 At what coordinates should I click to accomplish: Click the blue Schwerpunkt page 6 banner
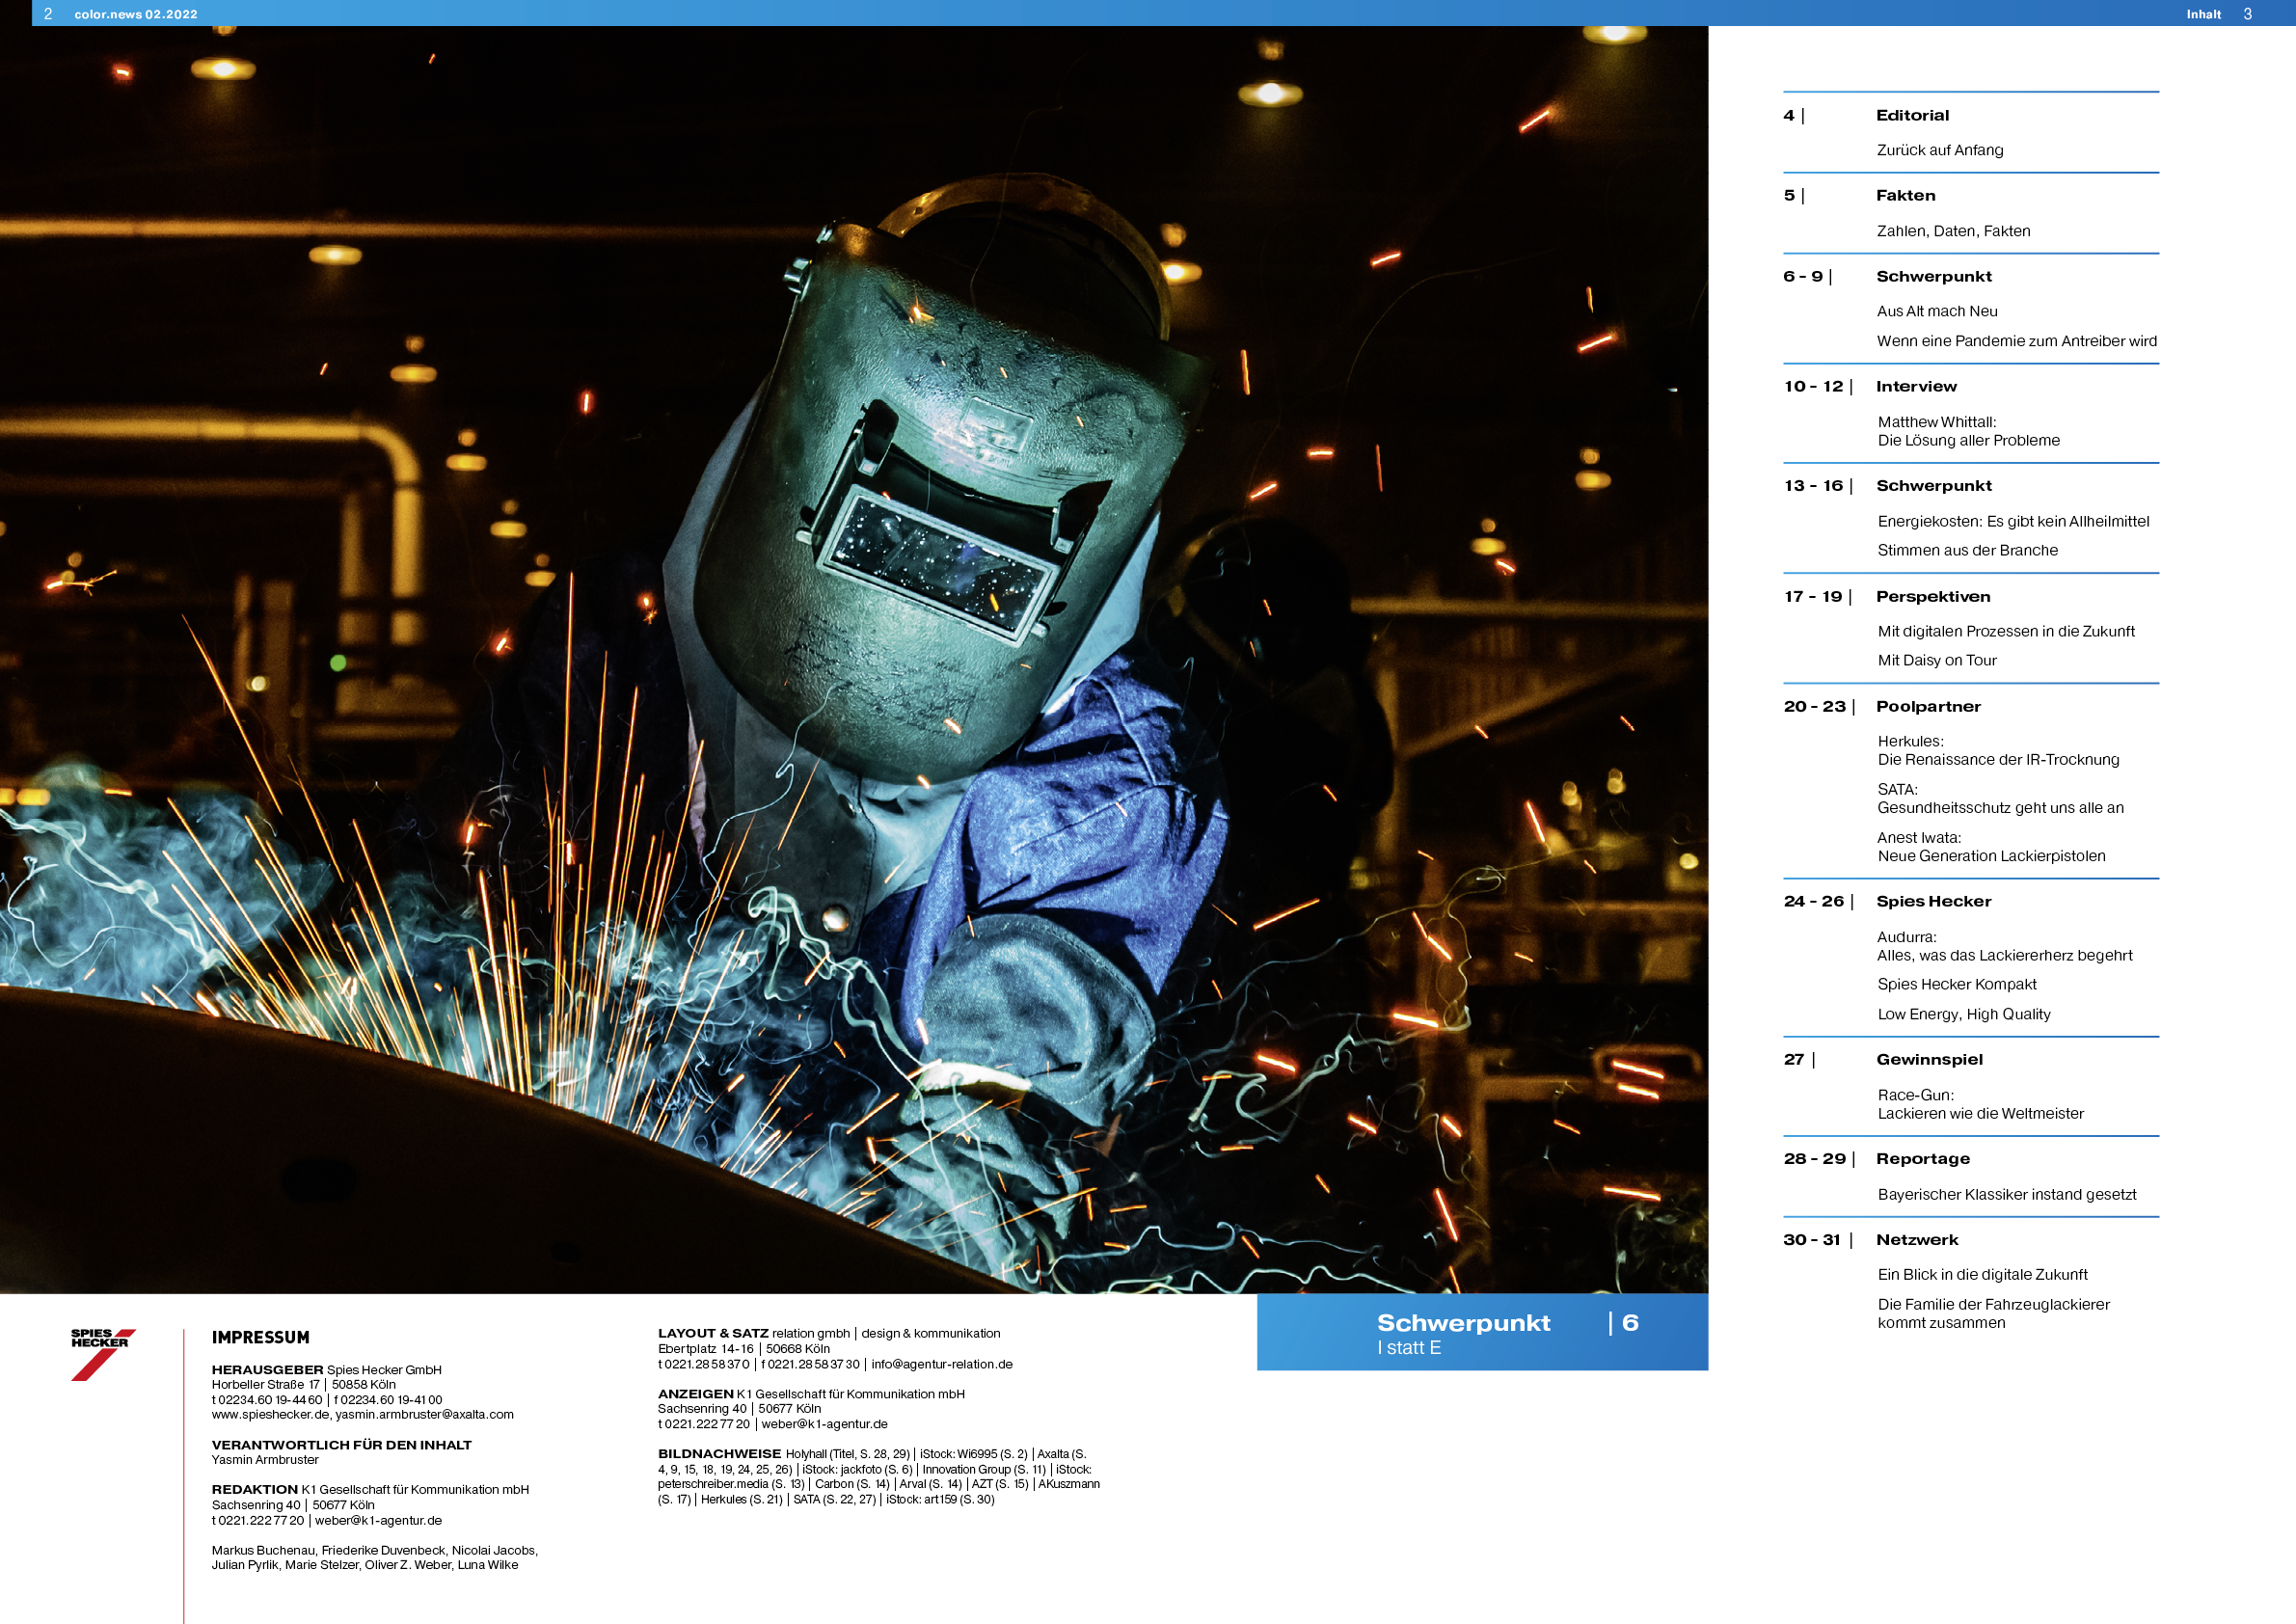point(1481,1332)
